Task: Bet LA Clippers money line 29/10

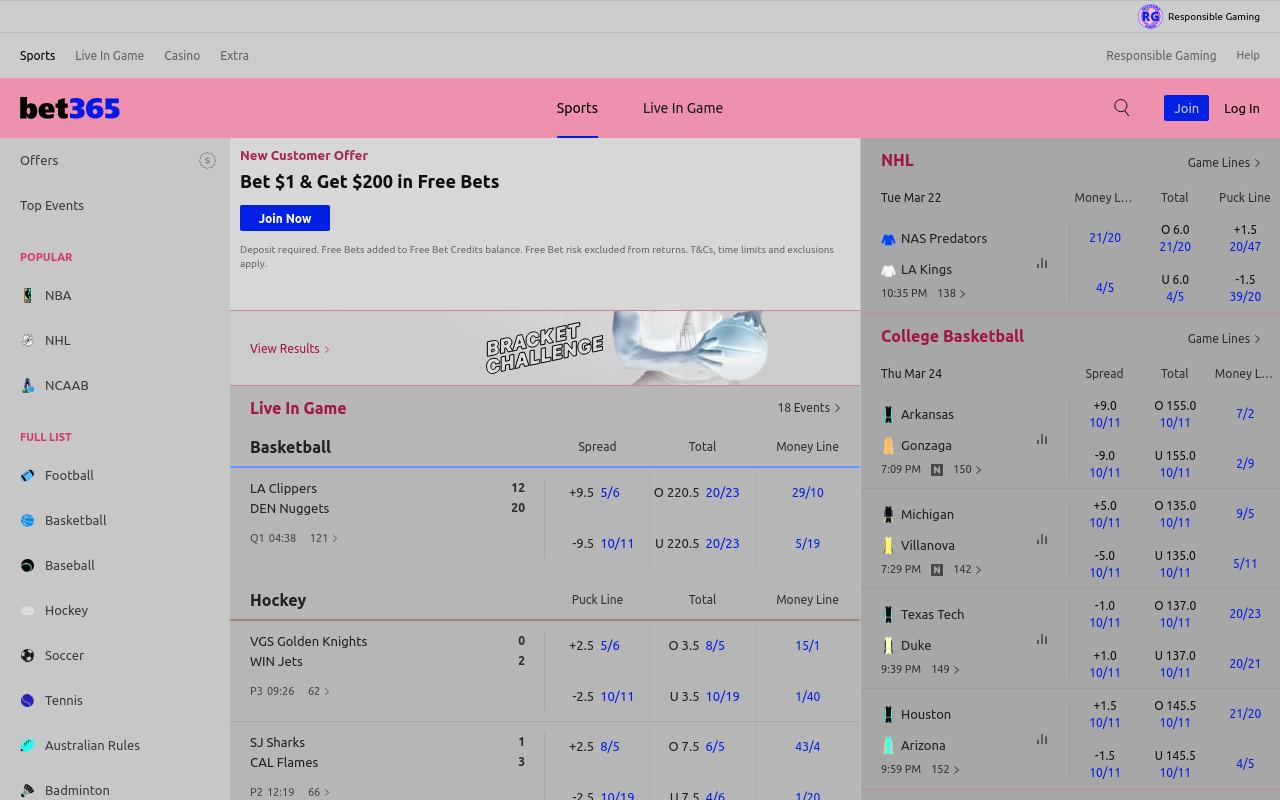Action: [x=808, y=493]
